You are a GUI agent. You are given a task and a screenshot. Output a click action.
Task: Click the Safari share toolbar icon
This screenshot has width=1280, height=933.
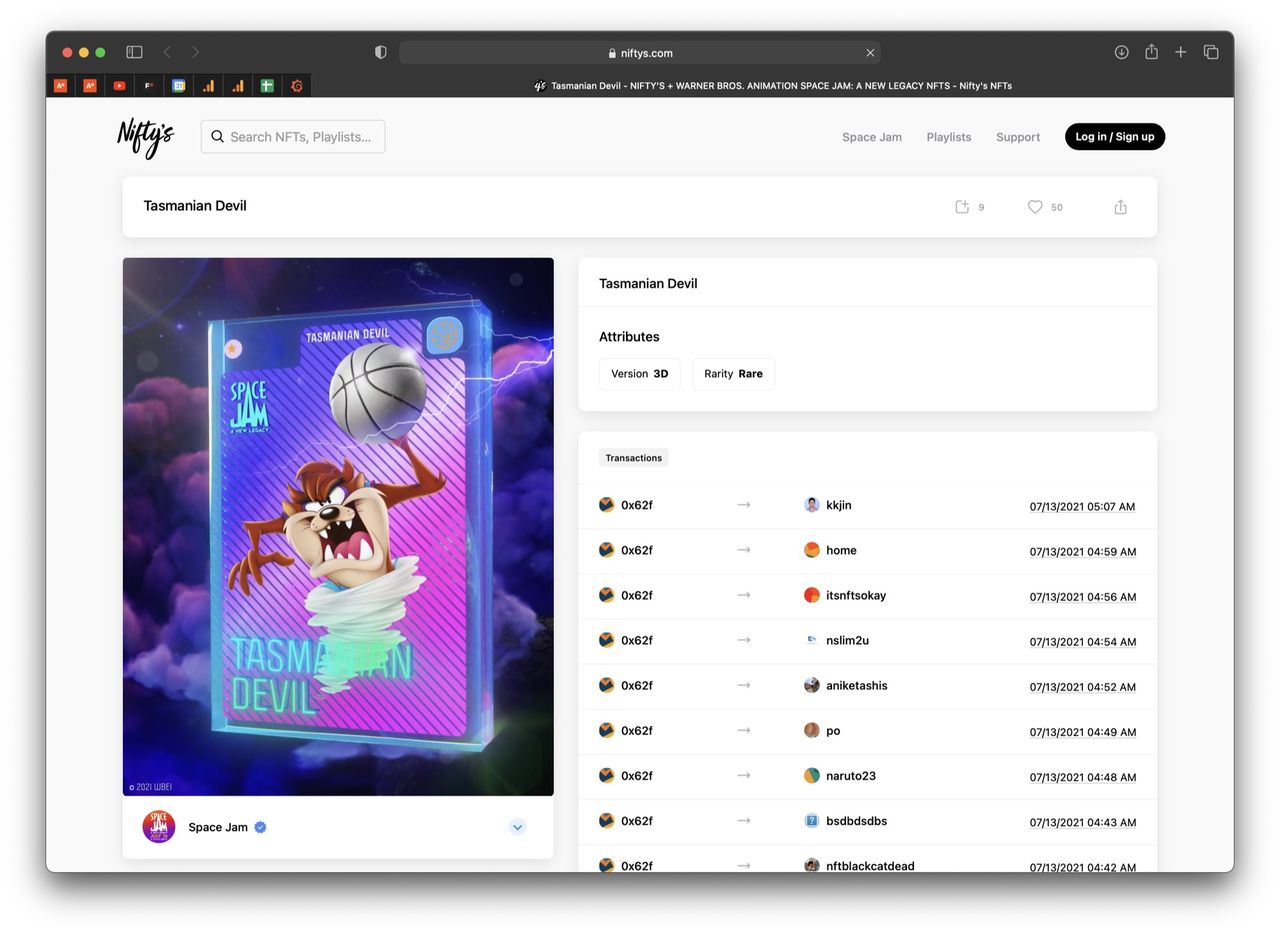(x=1151, y=52)
